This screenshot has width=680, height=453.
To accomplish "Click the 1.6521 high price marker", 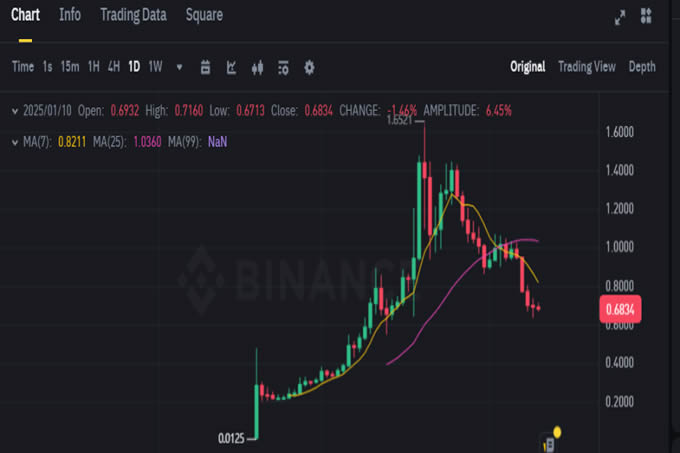I will [x=402, y=119].
